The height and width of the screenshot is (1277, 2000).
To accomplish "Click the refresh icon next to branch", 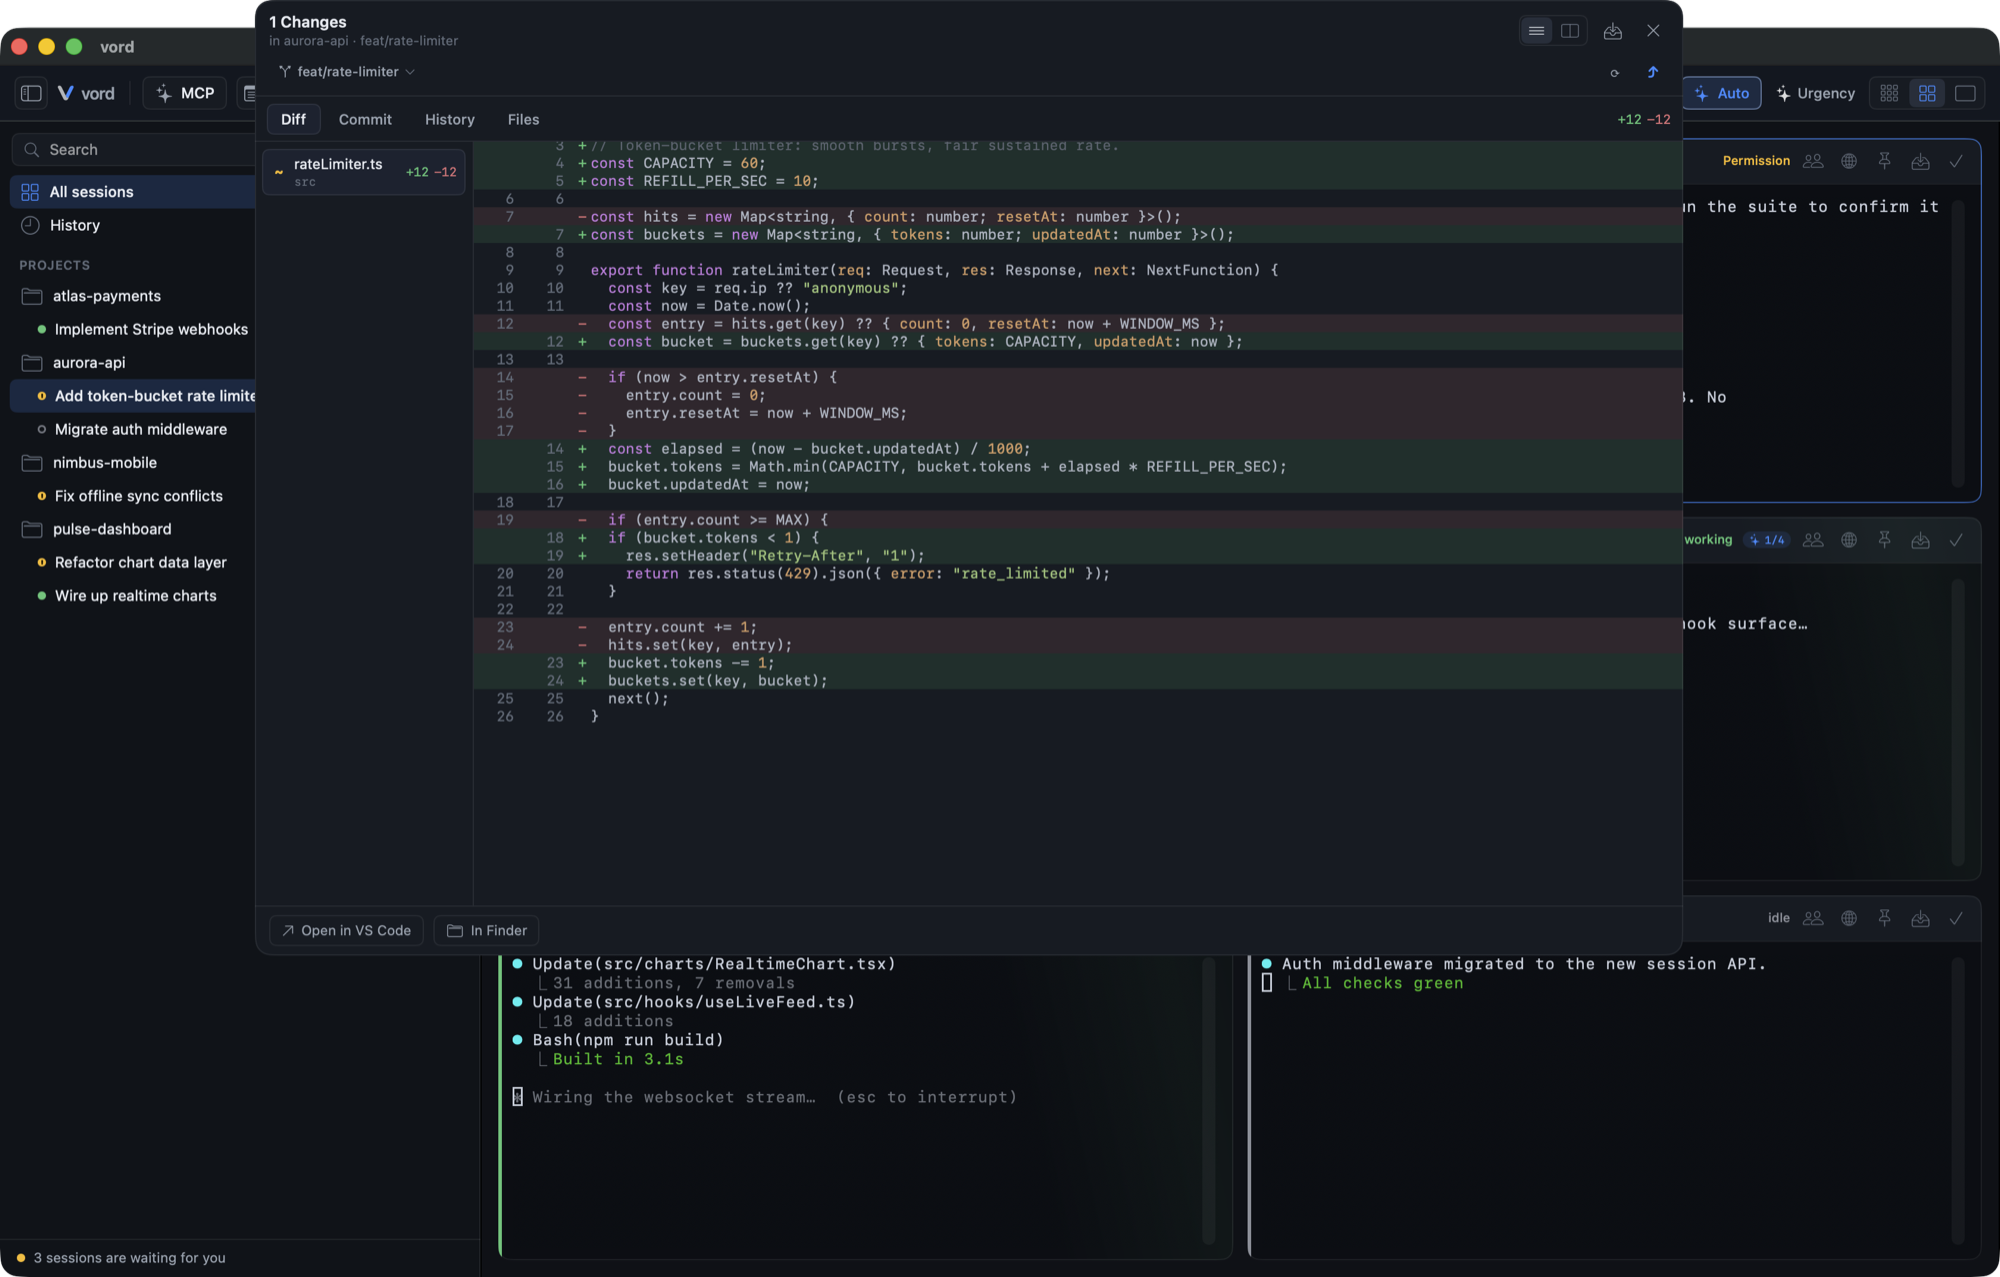I will point(1614,73).
